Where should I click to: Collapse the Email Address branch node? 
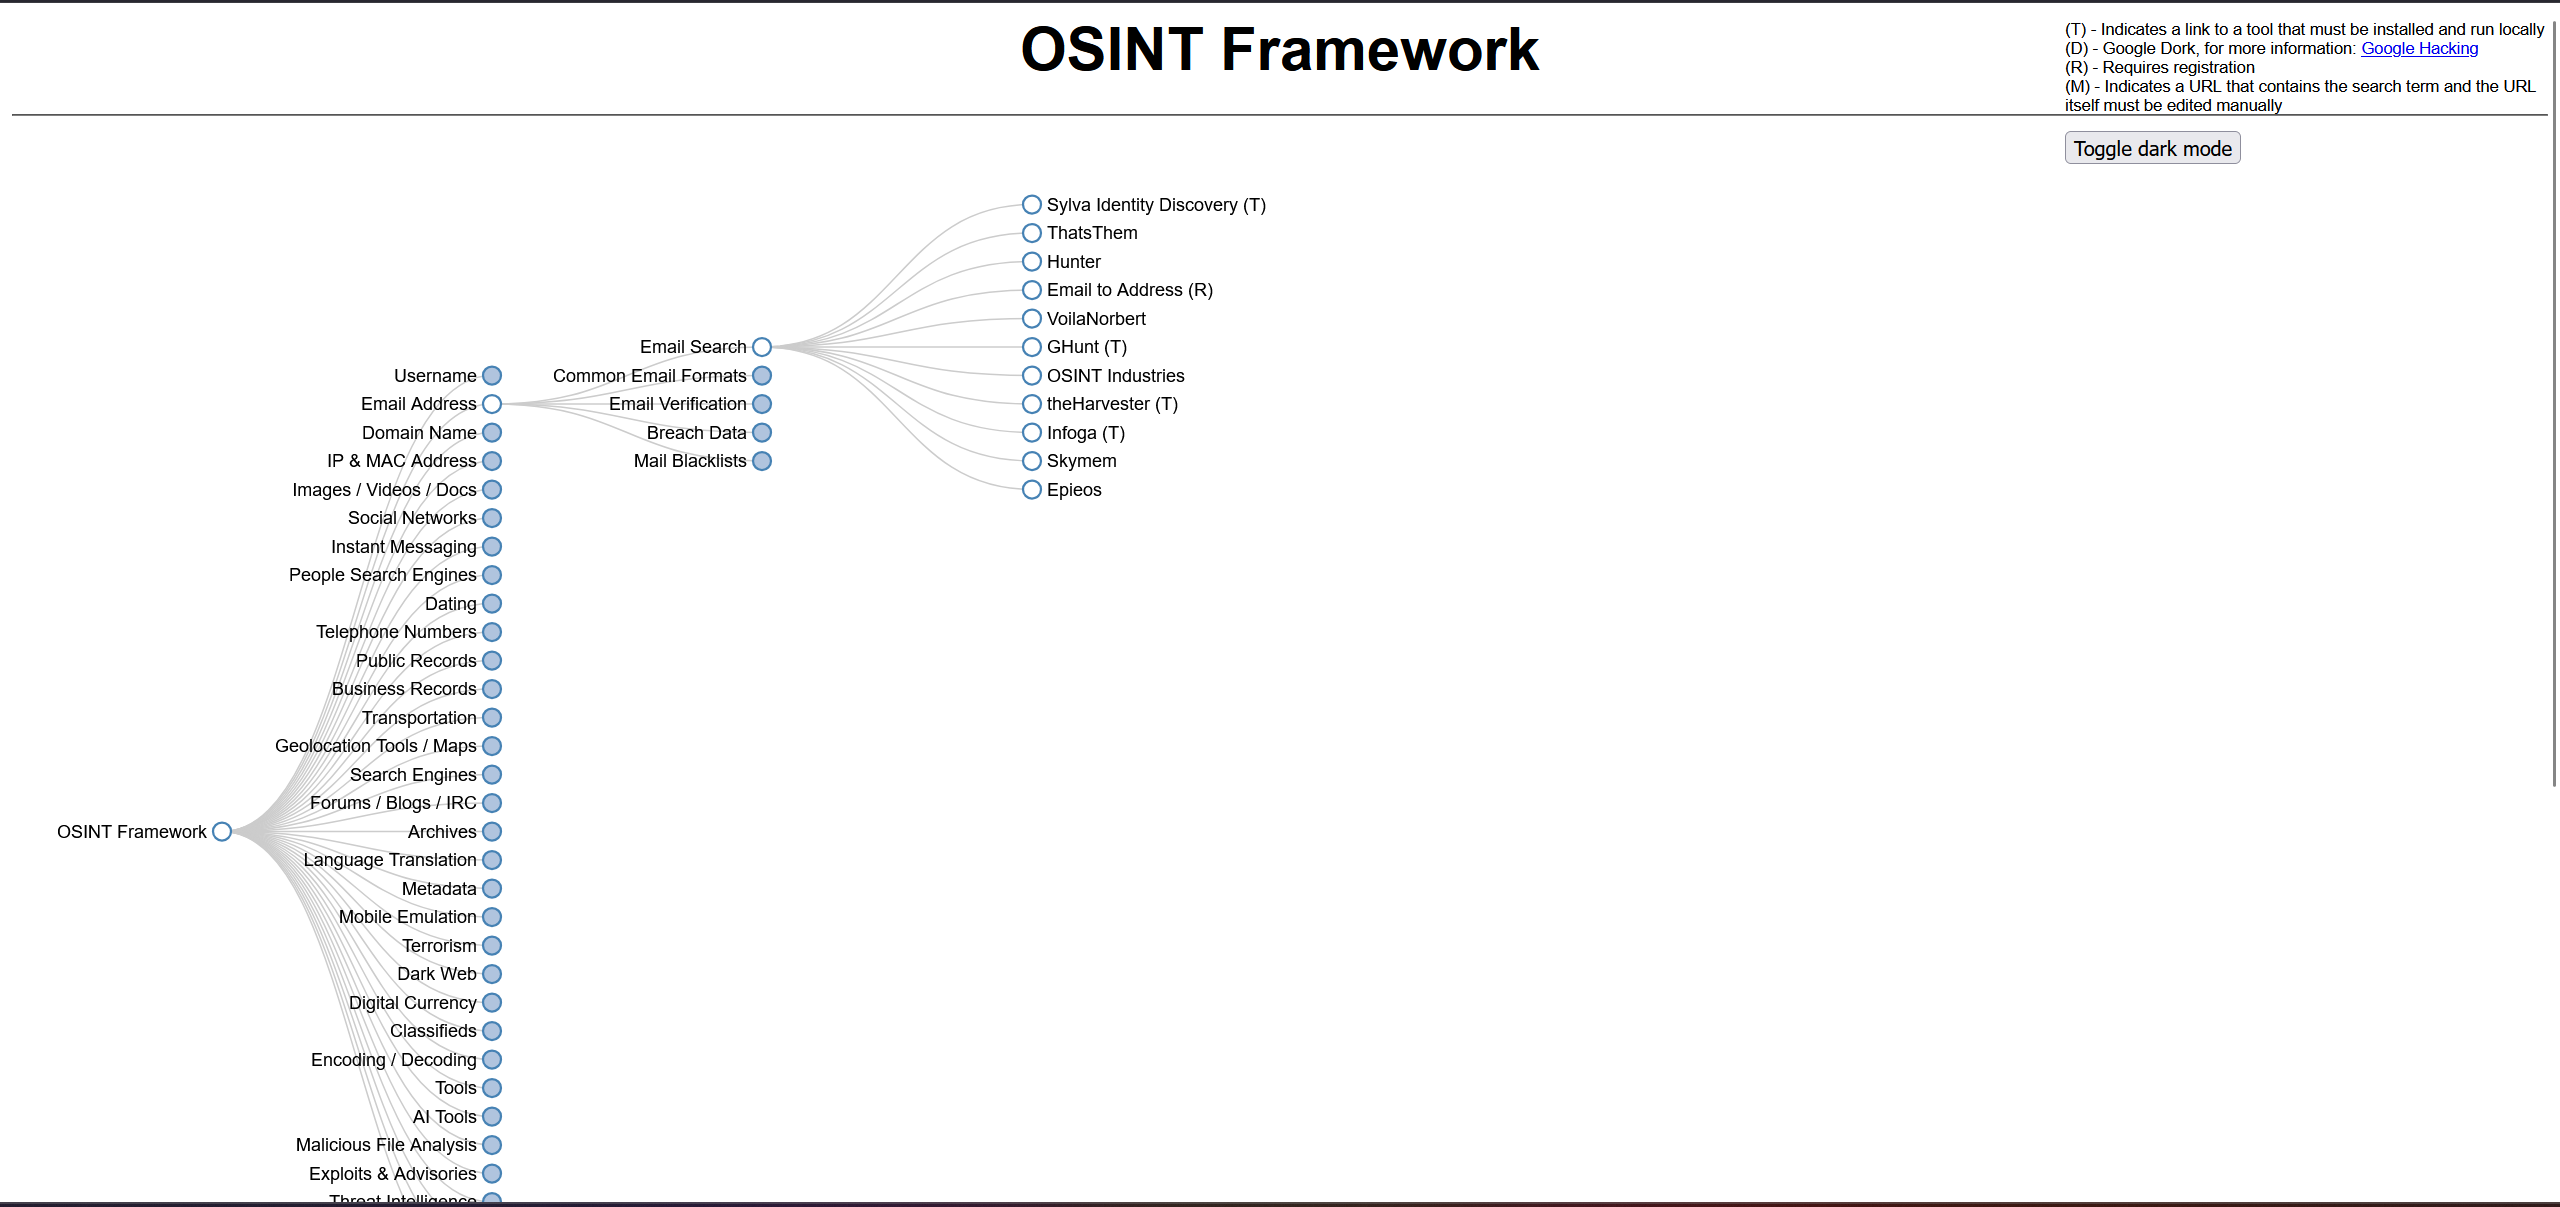tap(492, 404)
